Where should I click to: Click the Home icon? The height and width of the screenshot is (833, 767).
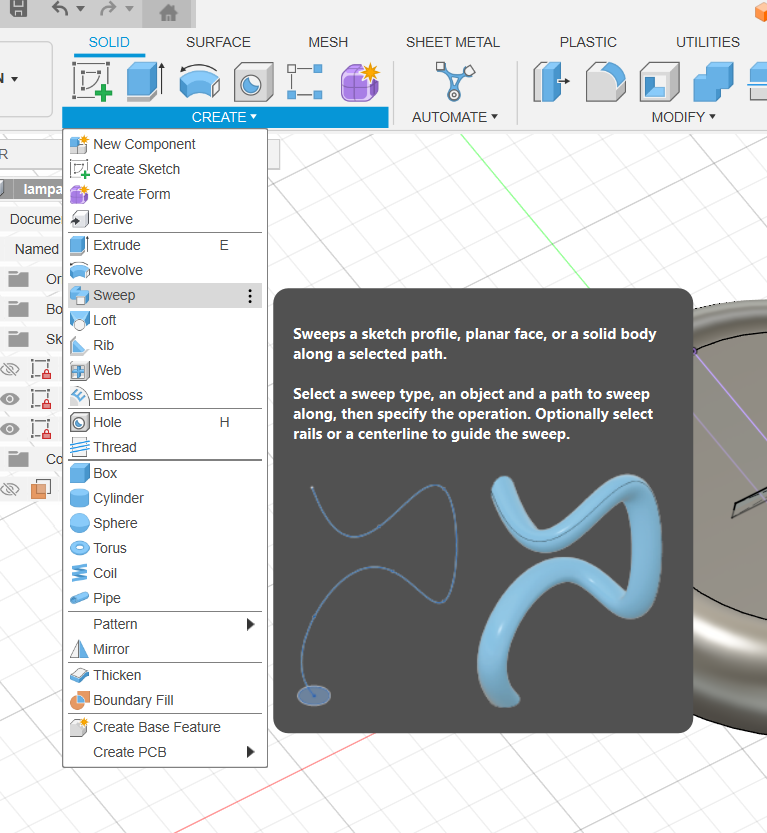pos(168,12)
